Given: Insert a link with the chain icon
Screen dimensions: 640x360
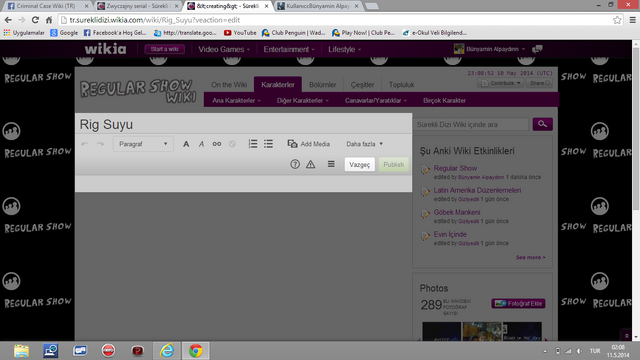Looking at the screenshot, I should [x=217, y=144].
